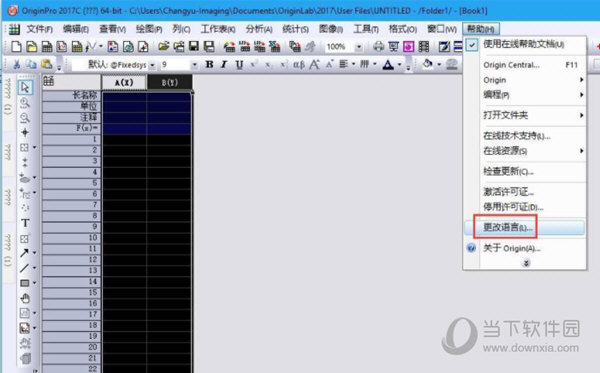
Task: Select the Arrow drawing tool
Action: (24, 253)
